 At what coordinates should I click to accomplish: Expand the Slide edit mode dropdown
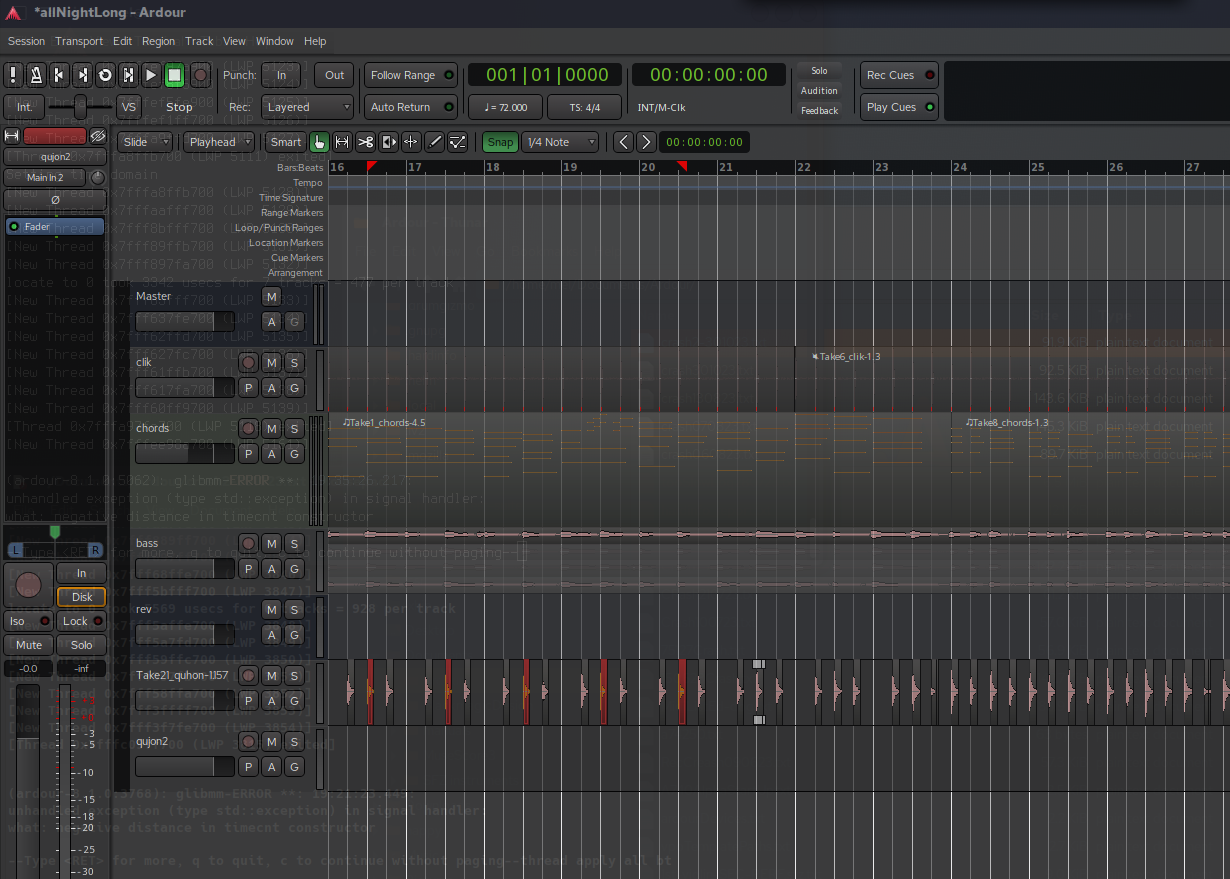[145, 142]
